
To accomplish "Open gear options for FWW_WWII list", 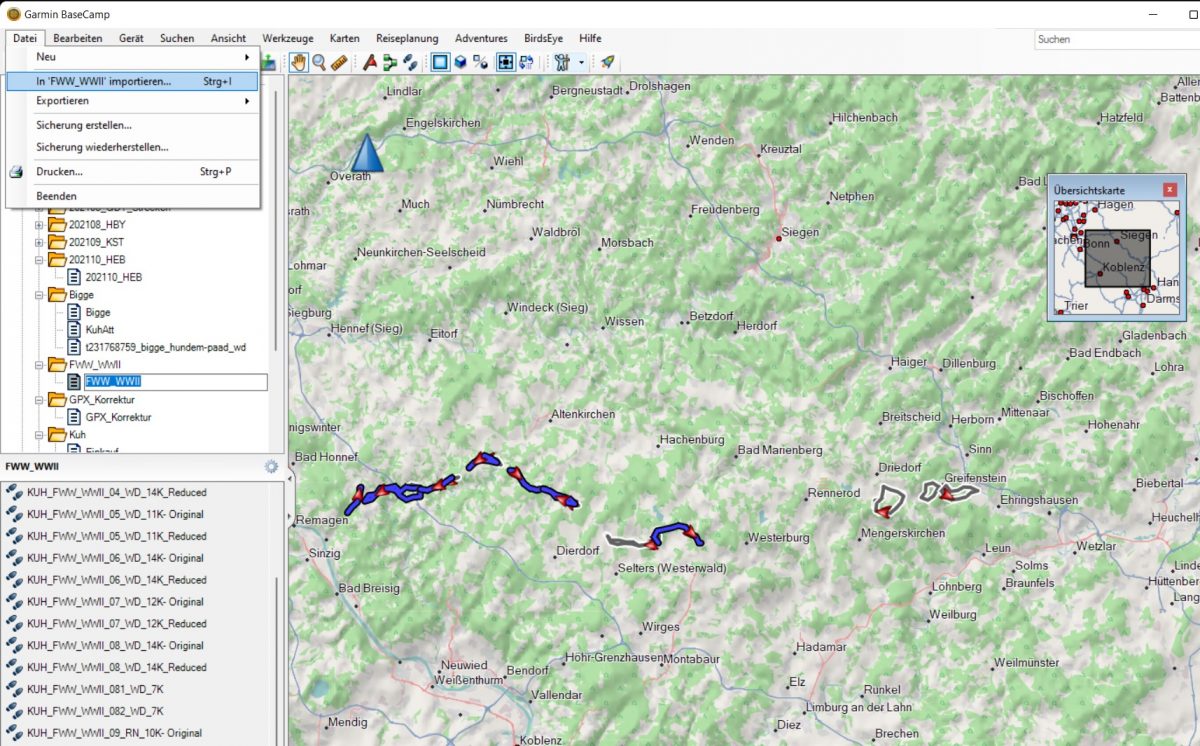I will click(x=271, y=466).
